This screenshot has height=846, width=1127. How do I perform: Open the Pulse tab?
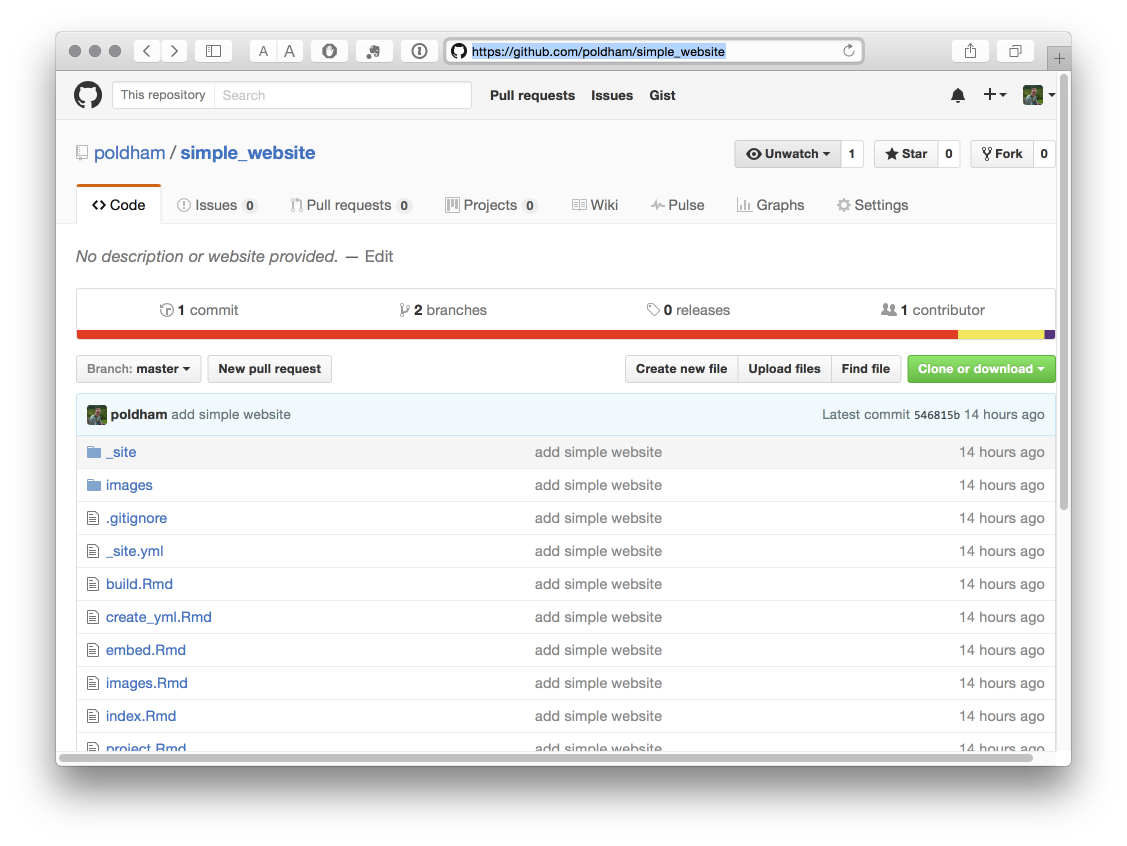pyautogui.click(x=677, y=205)
